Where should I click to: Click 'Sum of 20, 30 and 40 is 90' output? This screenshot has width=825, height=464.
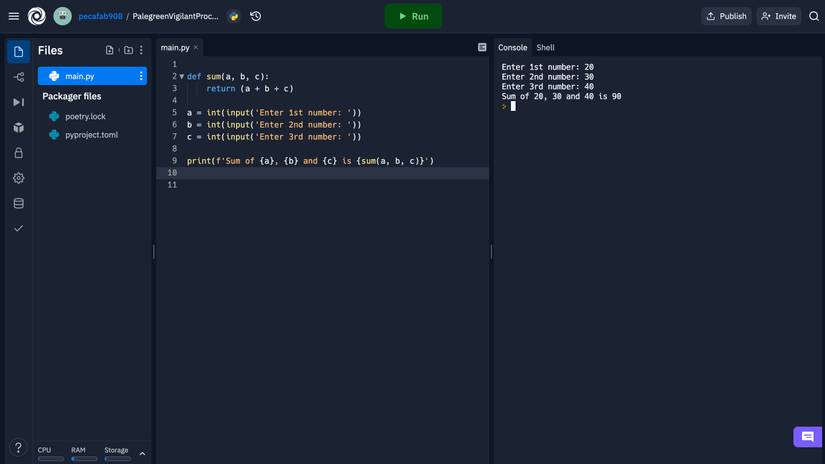tap(561, 96)
